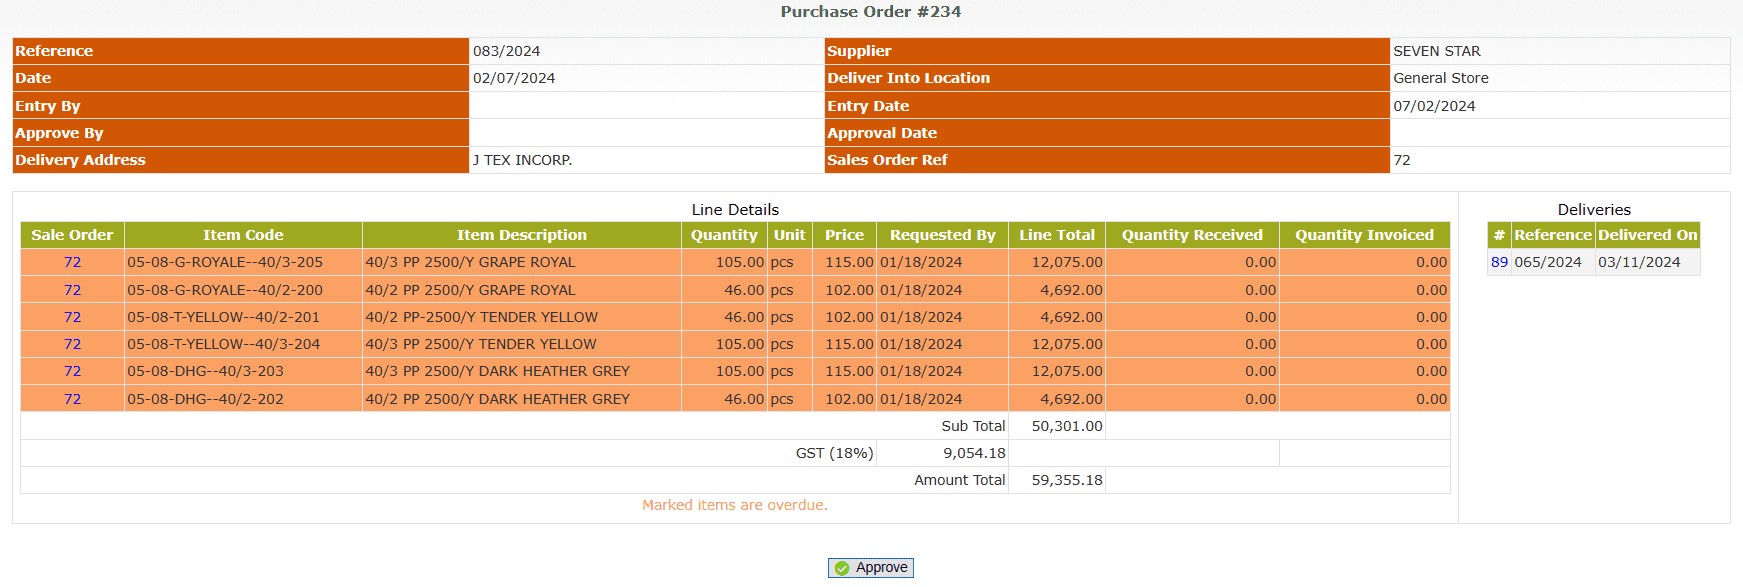Open sale order 72 for T-YELLOW 40/2-201 row
This screenshot has width=1743, height=587.
tap(72, 317)
